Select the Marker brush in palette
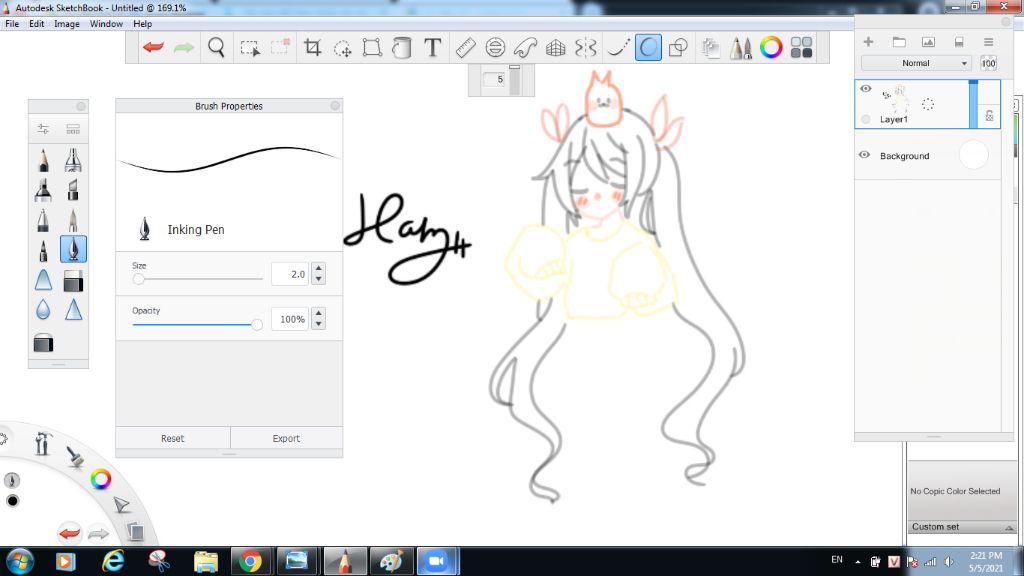Viewport: 1024px width, 576px height. (43, 190)
